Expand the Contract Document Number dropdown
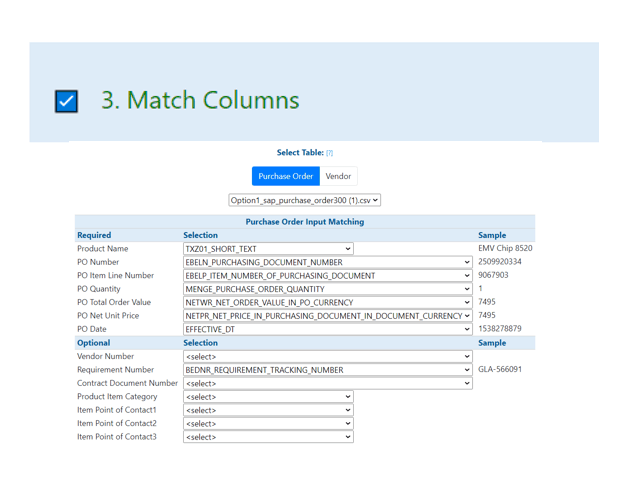This screenshot has height=497, width=631. click(328, 383)
